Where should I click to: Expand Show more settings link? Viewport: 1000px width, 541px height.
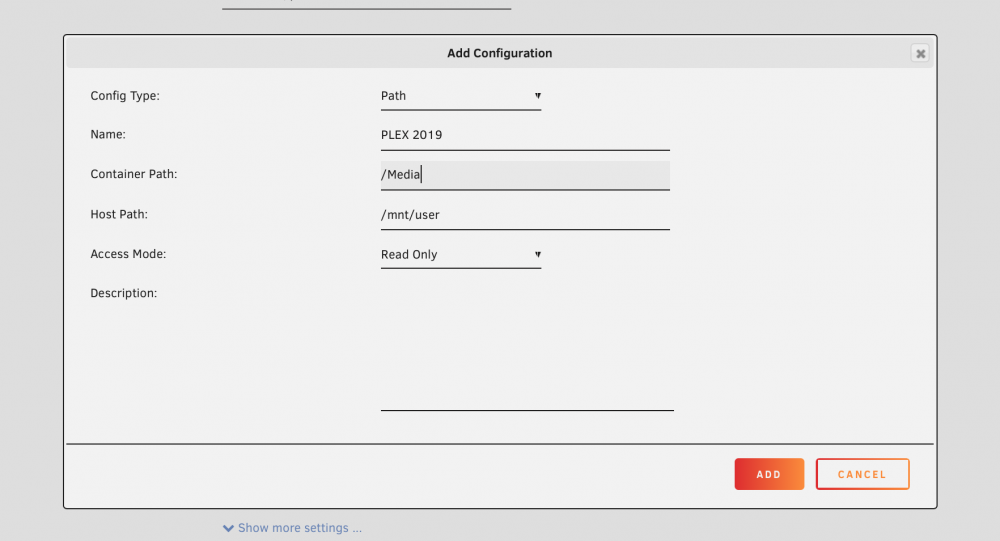[x=292, y=528]
